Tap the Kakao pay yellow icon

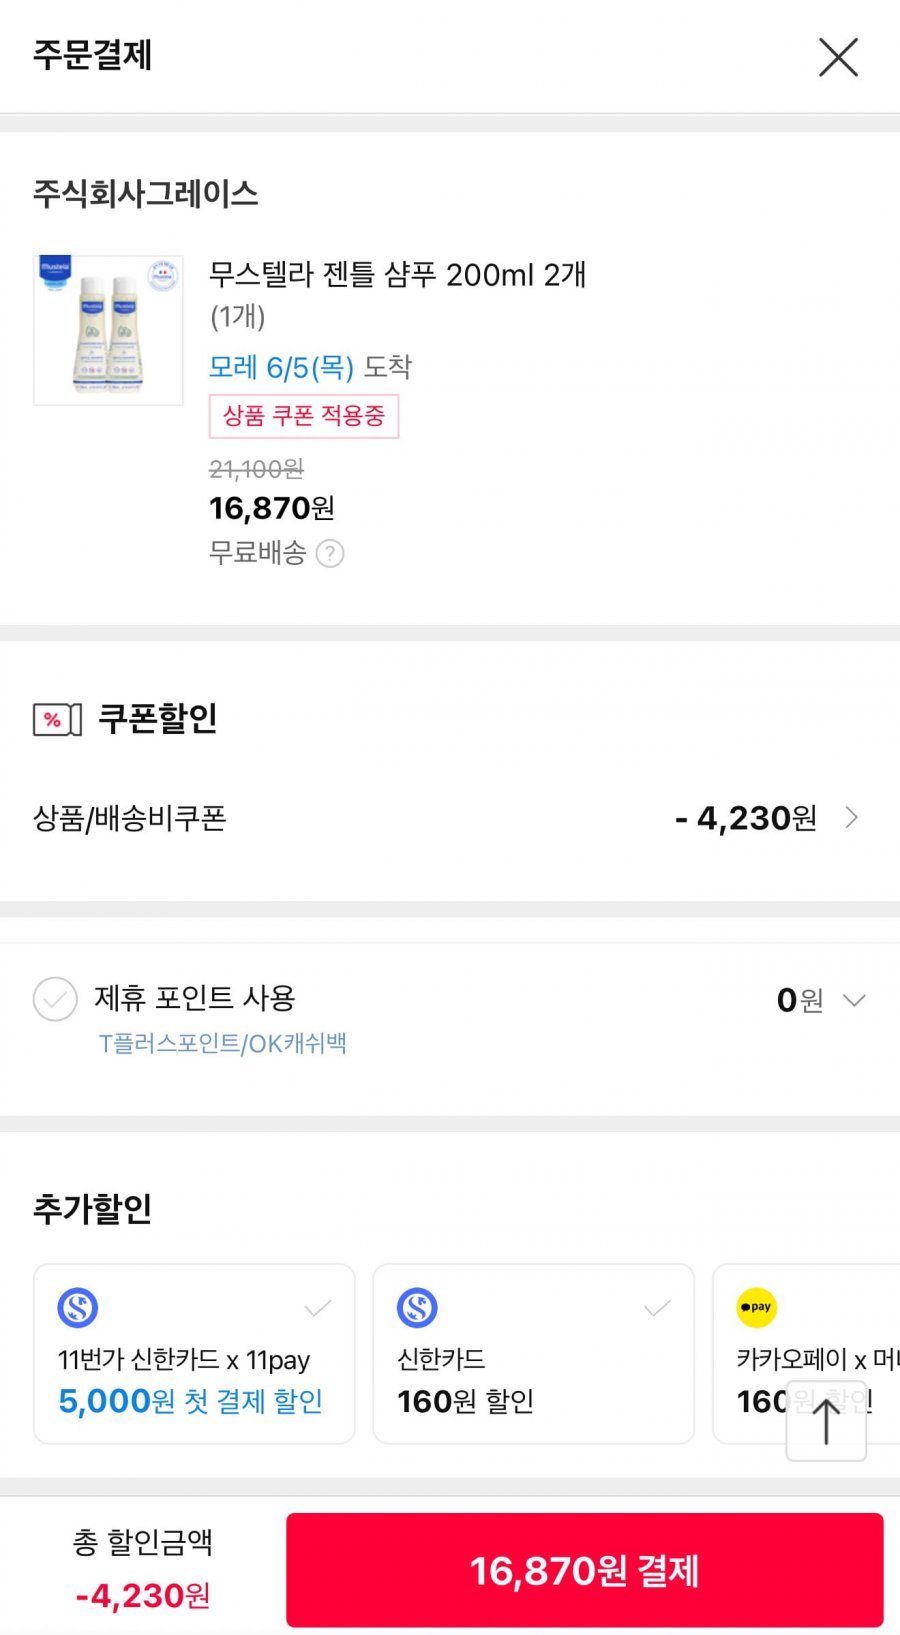point(757,1307)
